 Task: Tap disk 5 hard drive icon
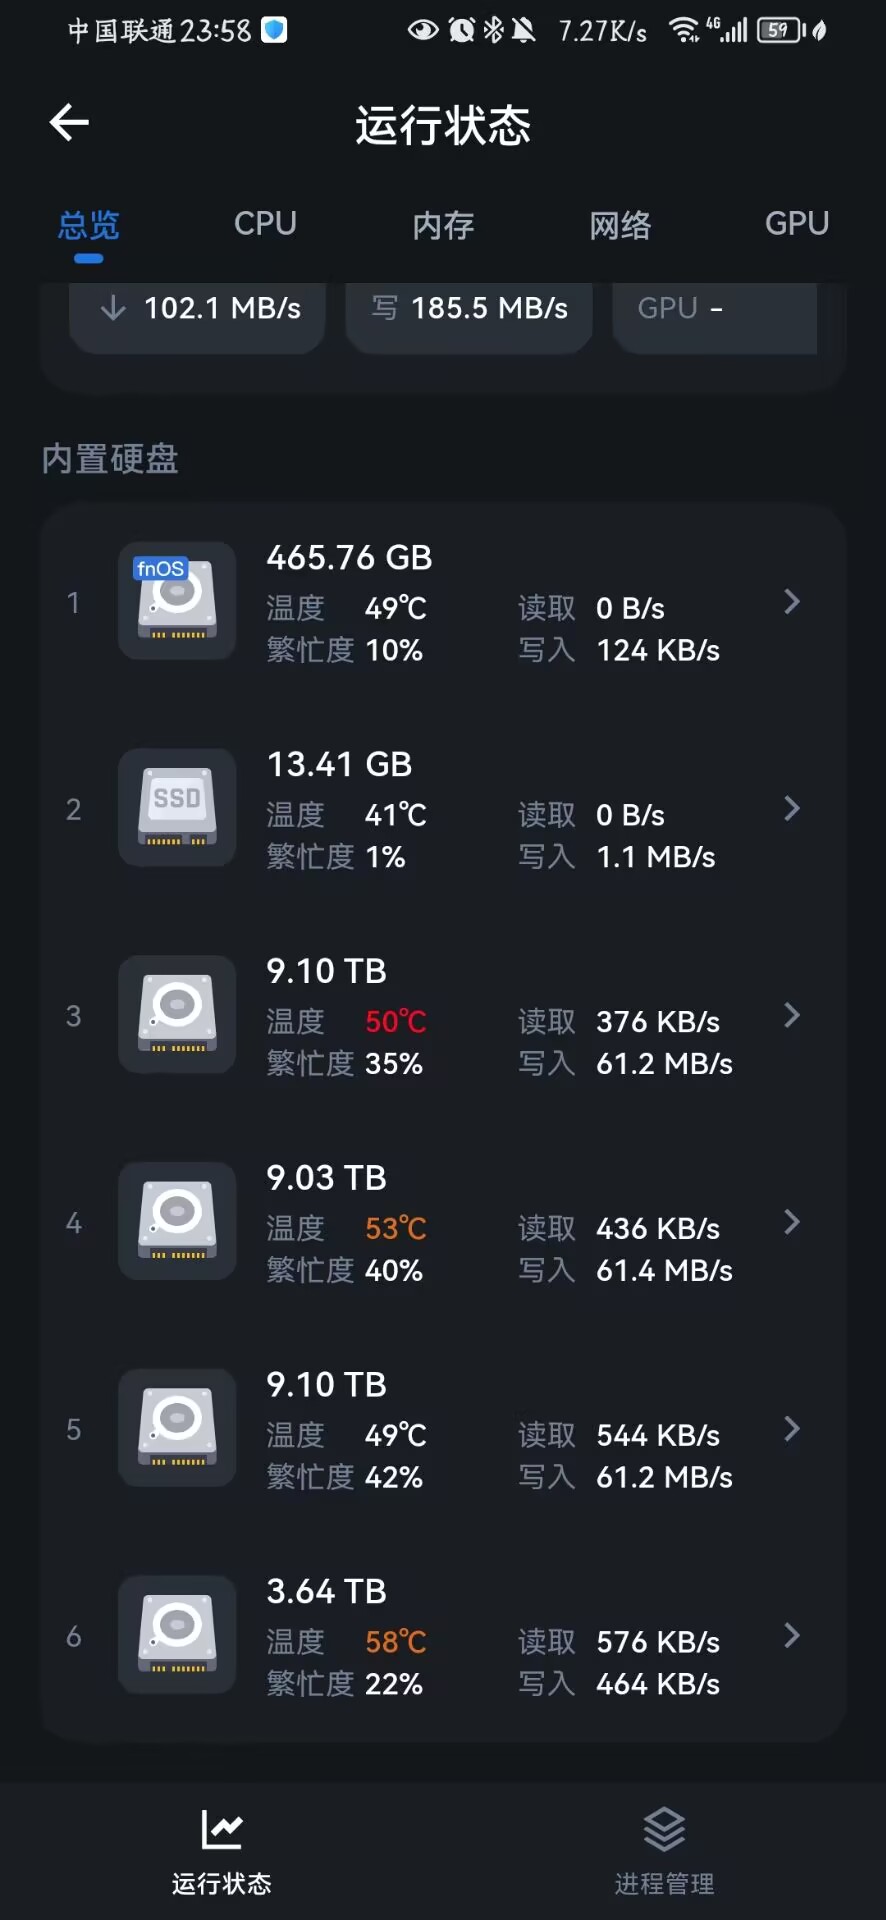[177, 1428]
